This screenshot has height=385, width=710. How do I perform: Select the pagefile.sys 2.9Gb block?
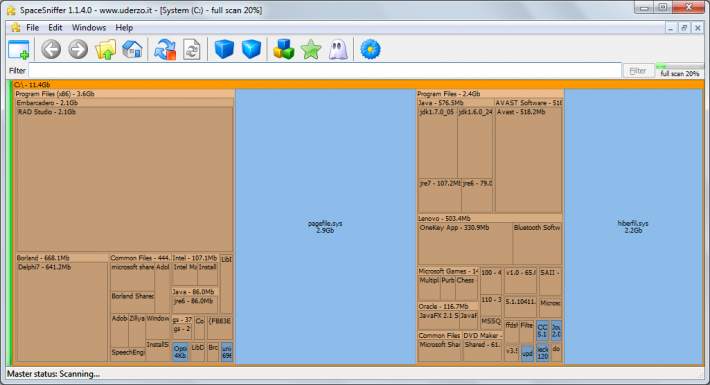click(325, 226)
